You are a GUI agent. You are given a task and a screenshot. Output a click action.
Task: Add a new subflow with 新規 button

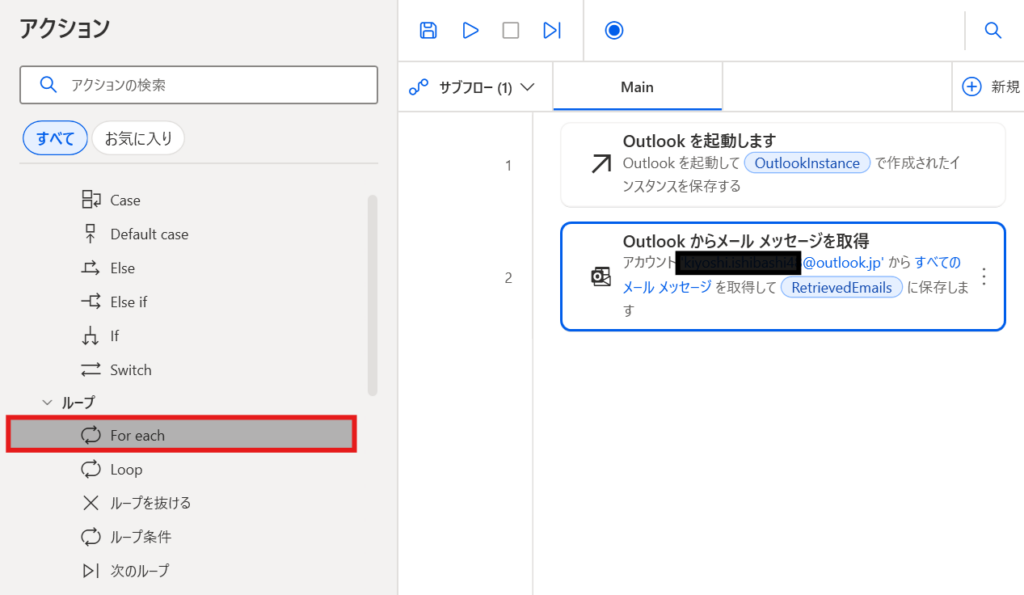(989, 87)
